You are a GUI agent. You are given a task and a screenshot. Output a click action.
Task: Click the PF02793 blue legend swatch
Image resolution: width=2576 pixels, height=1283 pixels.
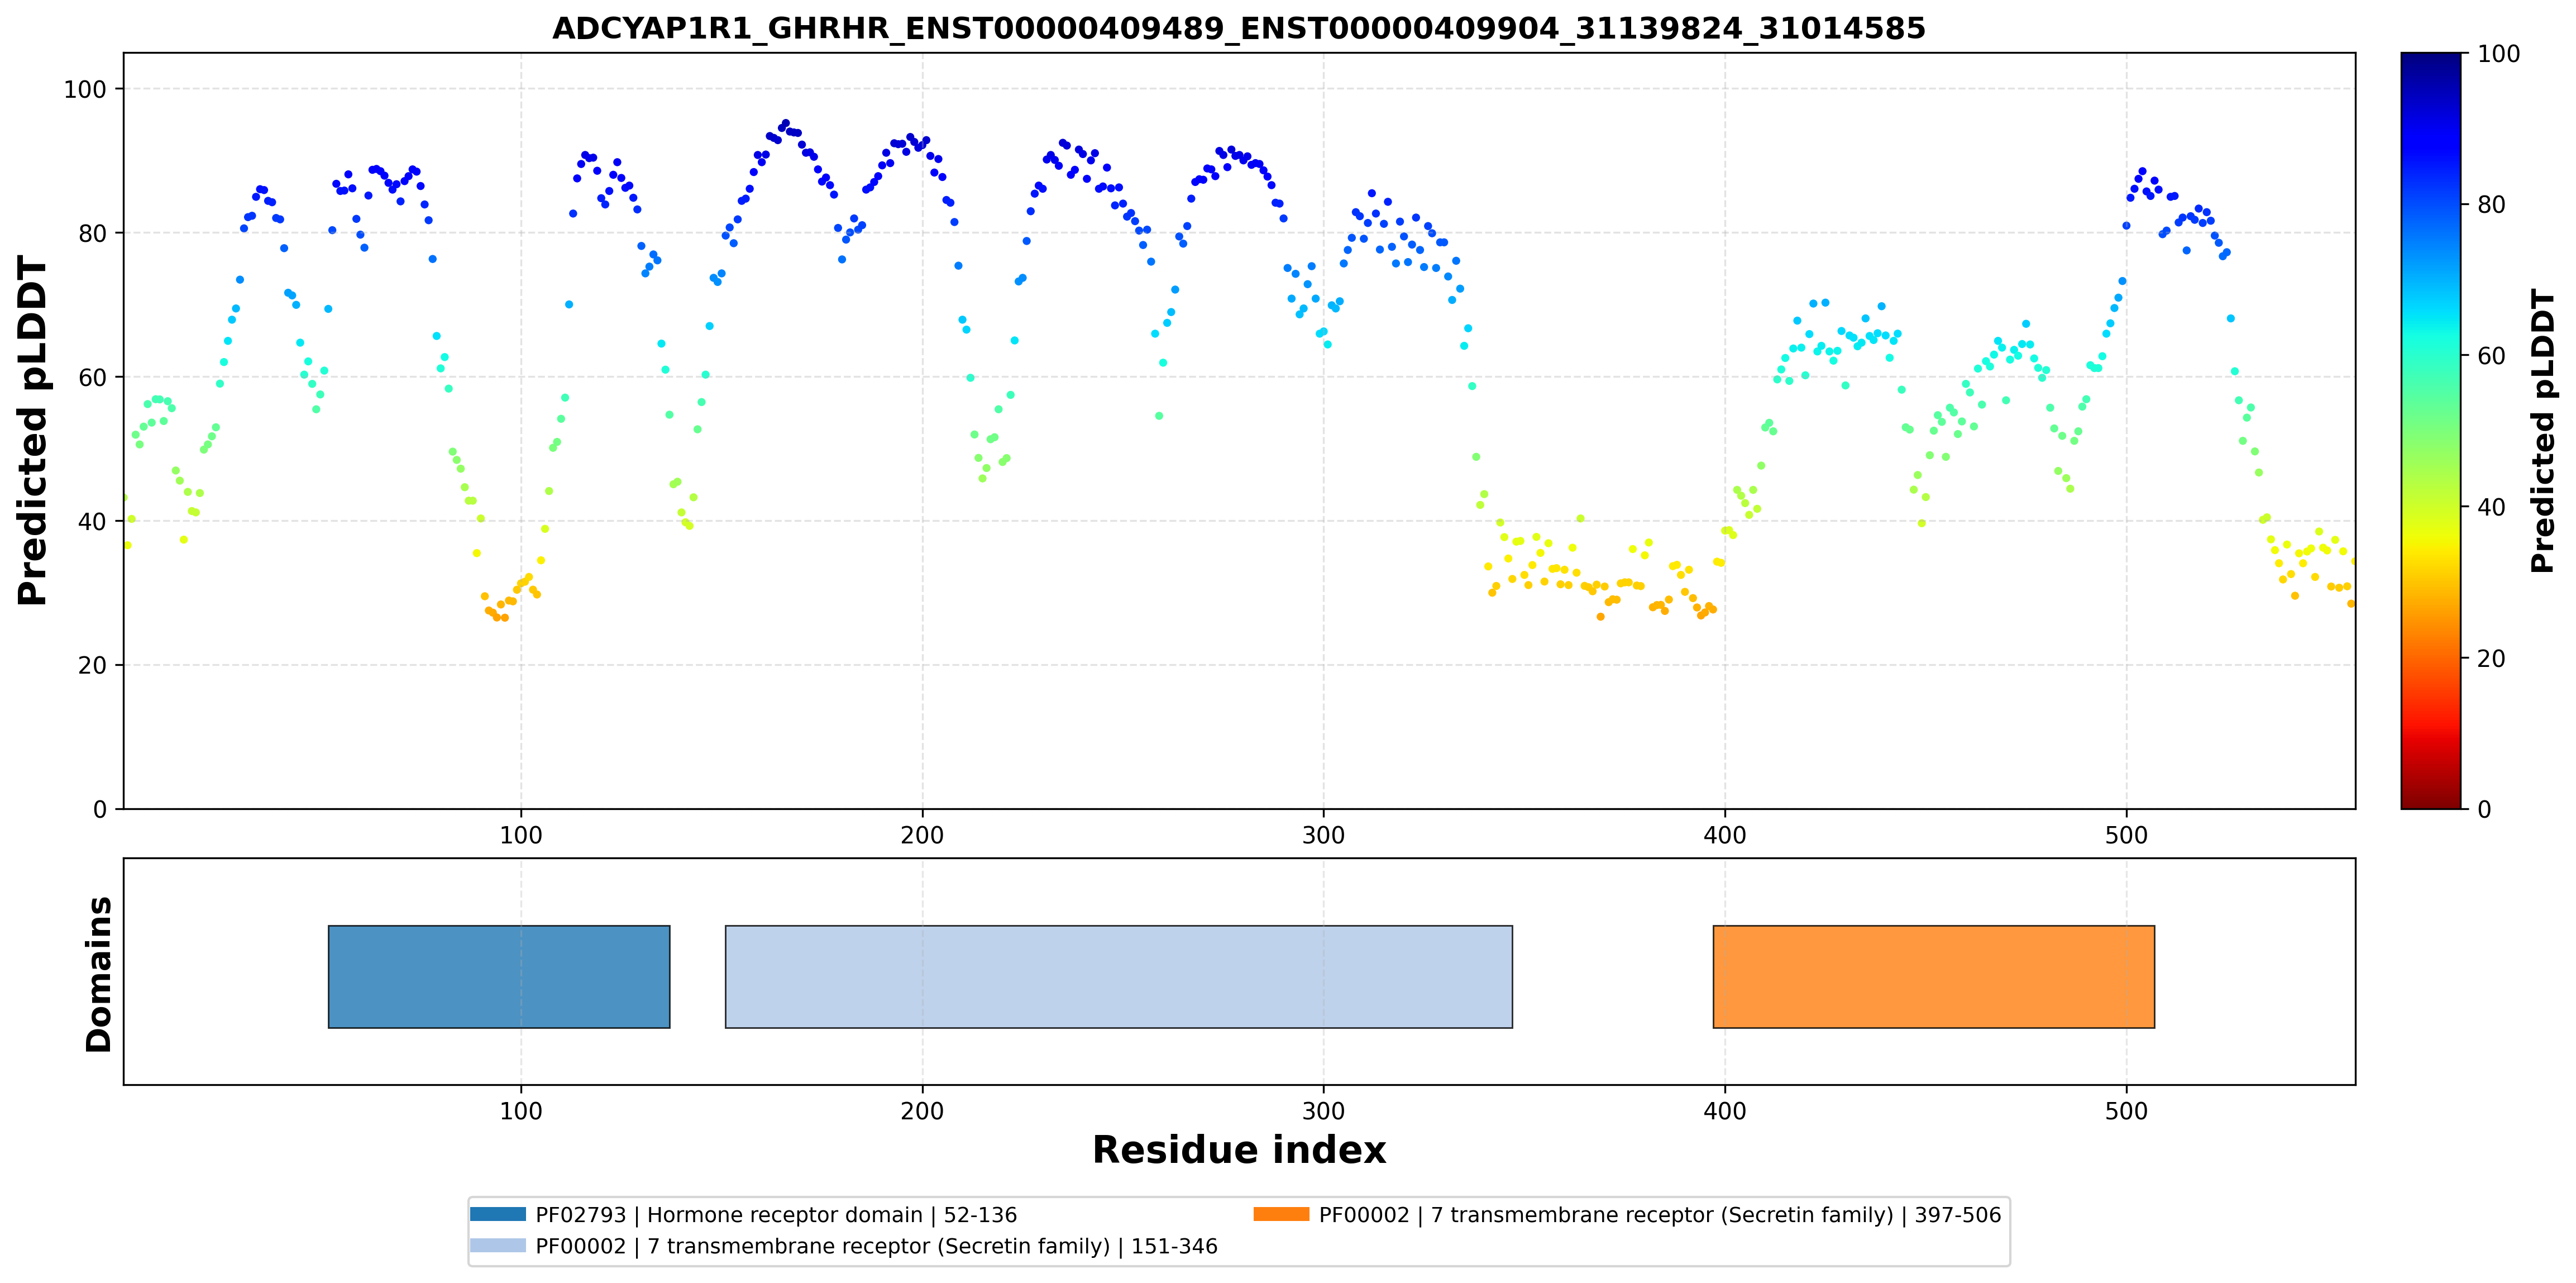(497, 1214)
